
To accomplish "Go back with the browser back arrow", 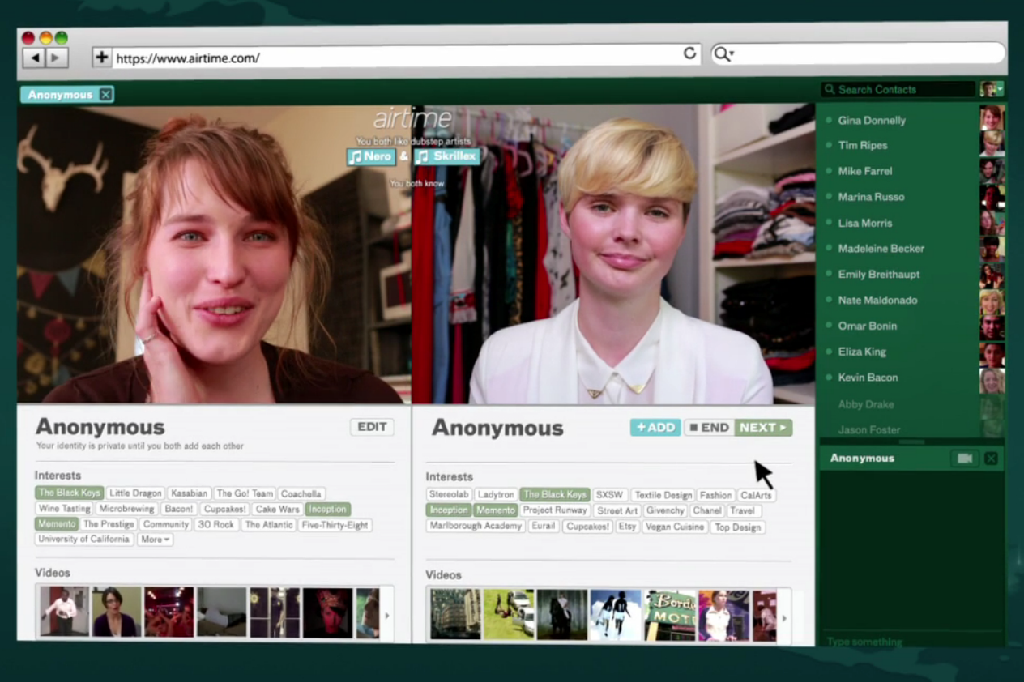I will pos(35,58).
